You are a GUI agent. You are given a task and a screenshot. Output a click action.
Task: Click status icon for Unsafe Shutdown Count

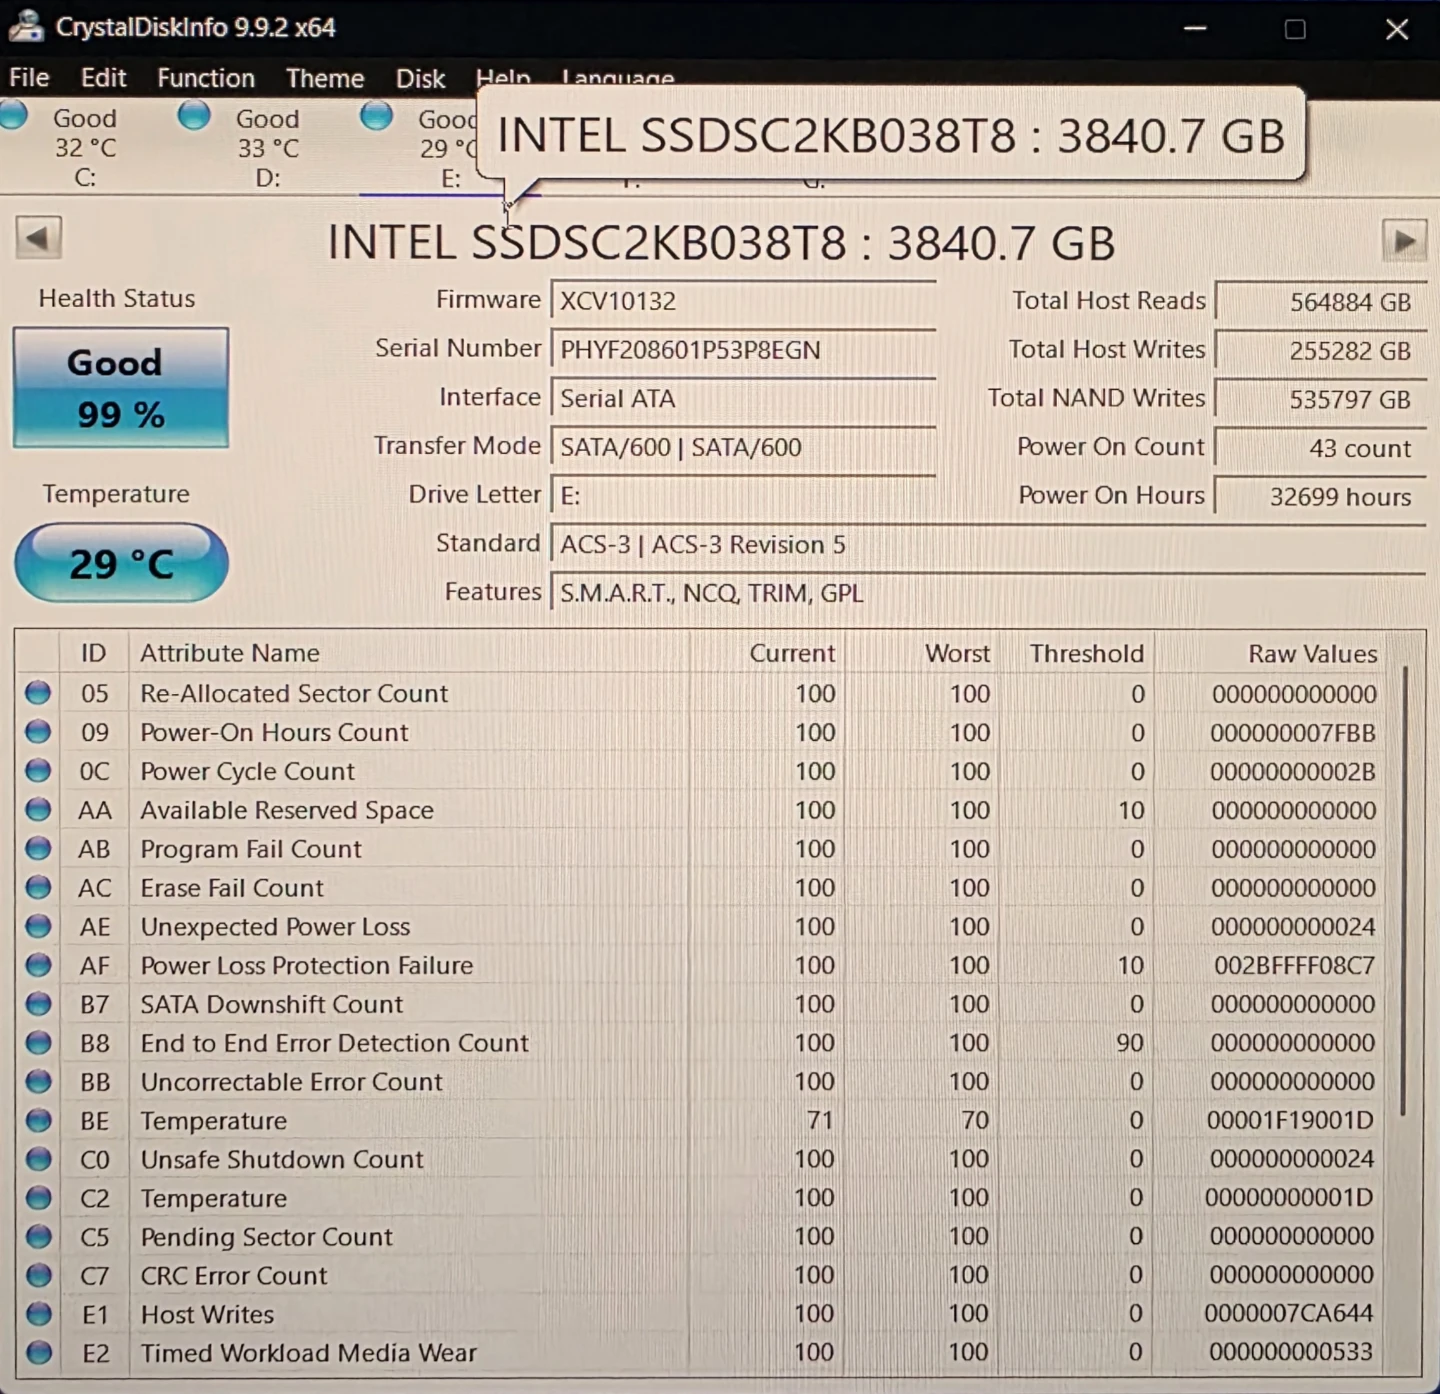point(38,1159)
